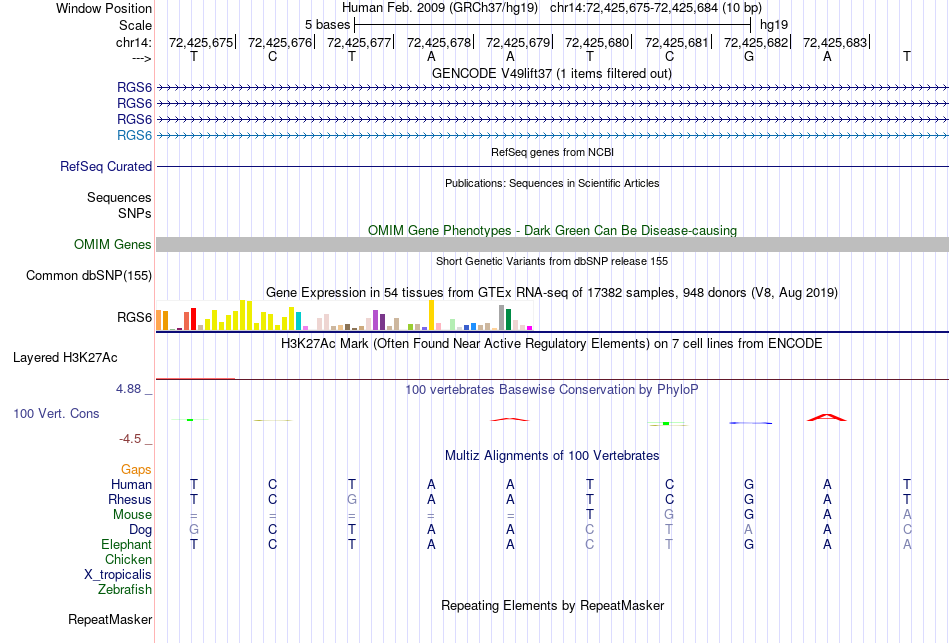Select the Rhesus species label
The width and height of the screenshot is (950, 643).
[x=129, y=499]
